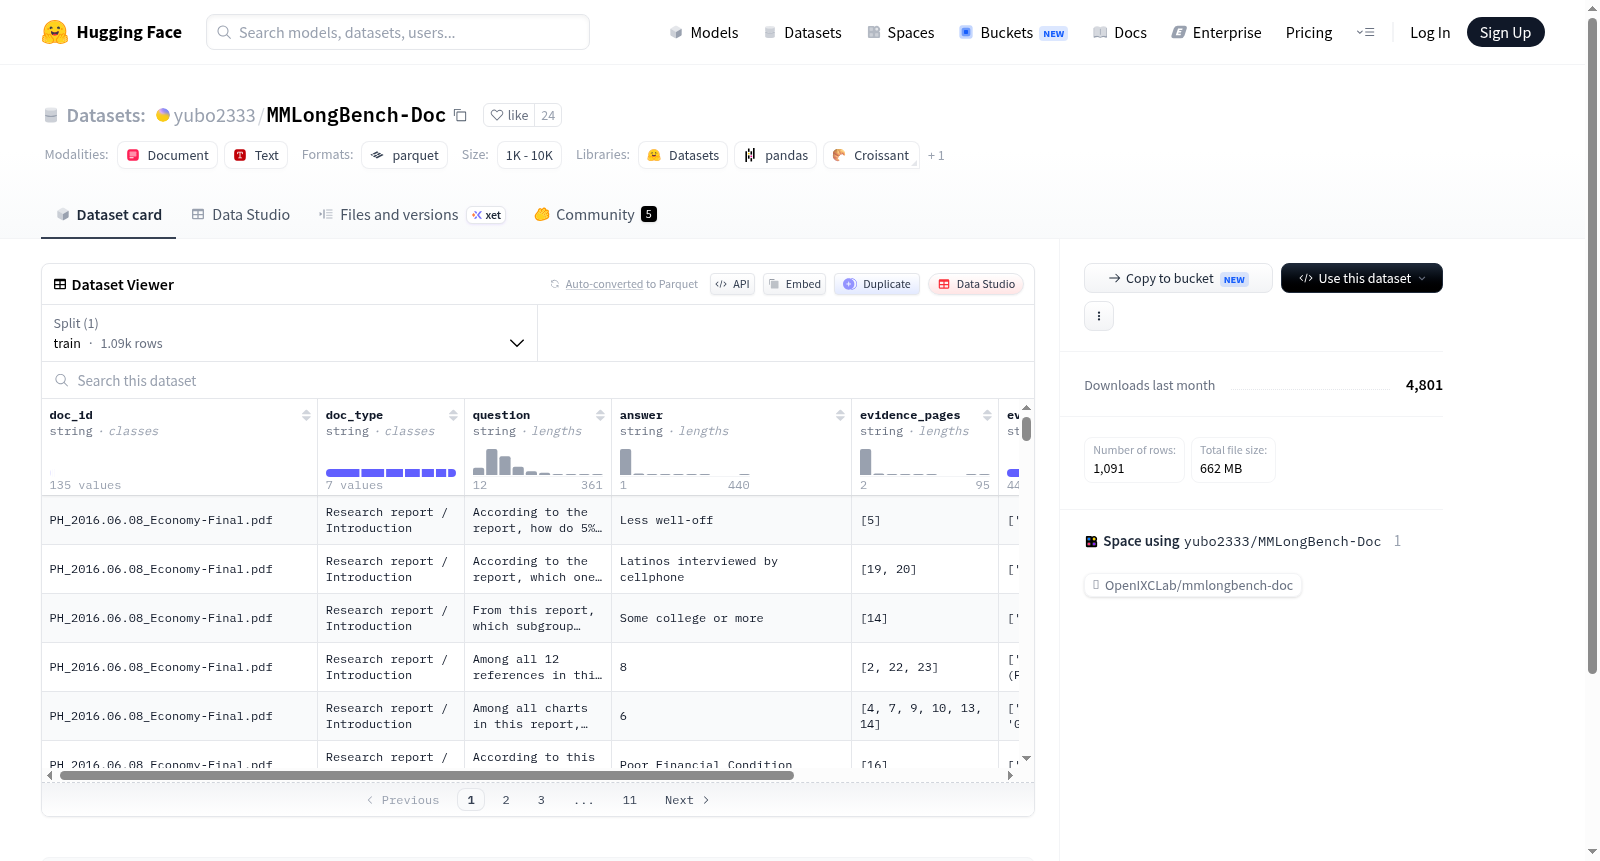Click the Hugging Face logo icon
The width and height of the screenshot is (1600, 861).
coord(55,32)
